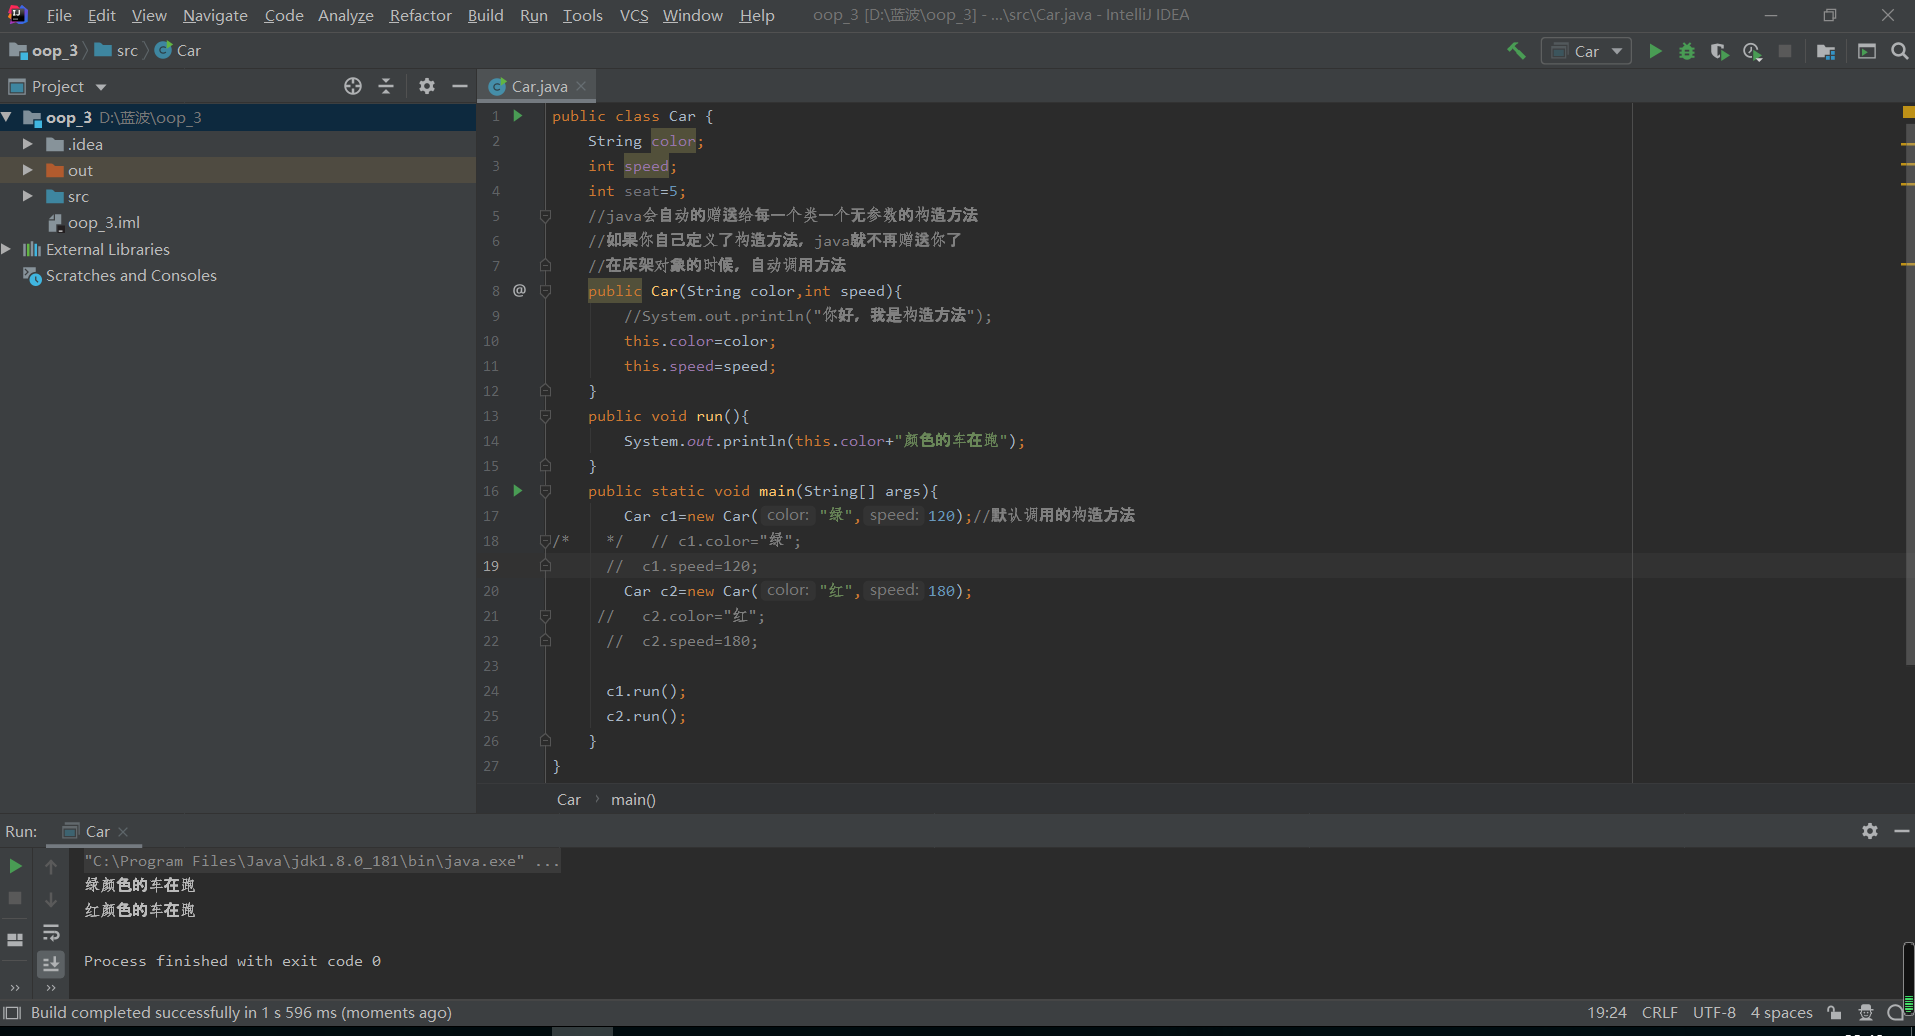This screenshot has width=1915, height=1036.
Task: Click the inspector hector icon in status bar
Action: (x=1866, y=1012)
